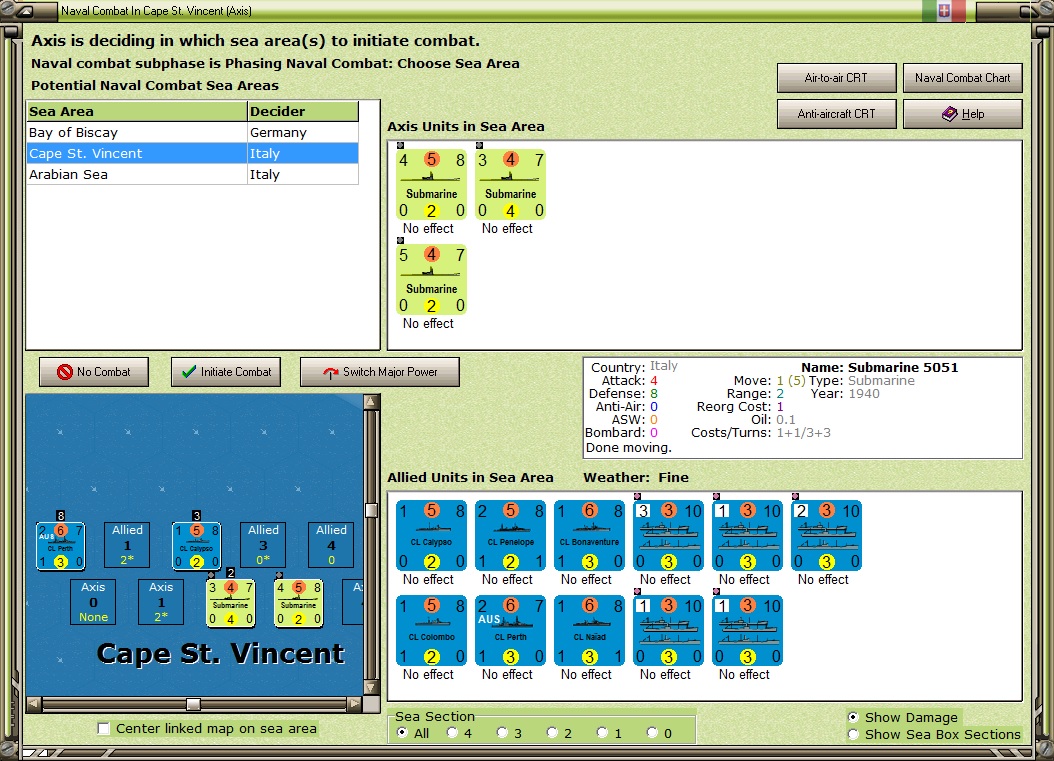Select the All sea section radio button
Viewport: 1054px width, 761px height.
[402, 733]
